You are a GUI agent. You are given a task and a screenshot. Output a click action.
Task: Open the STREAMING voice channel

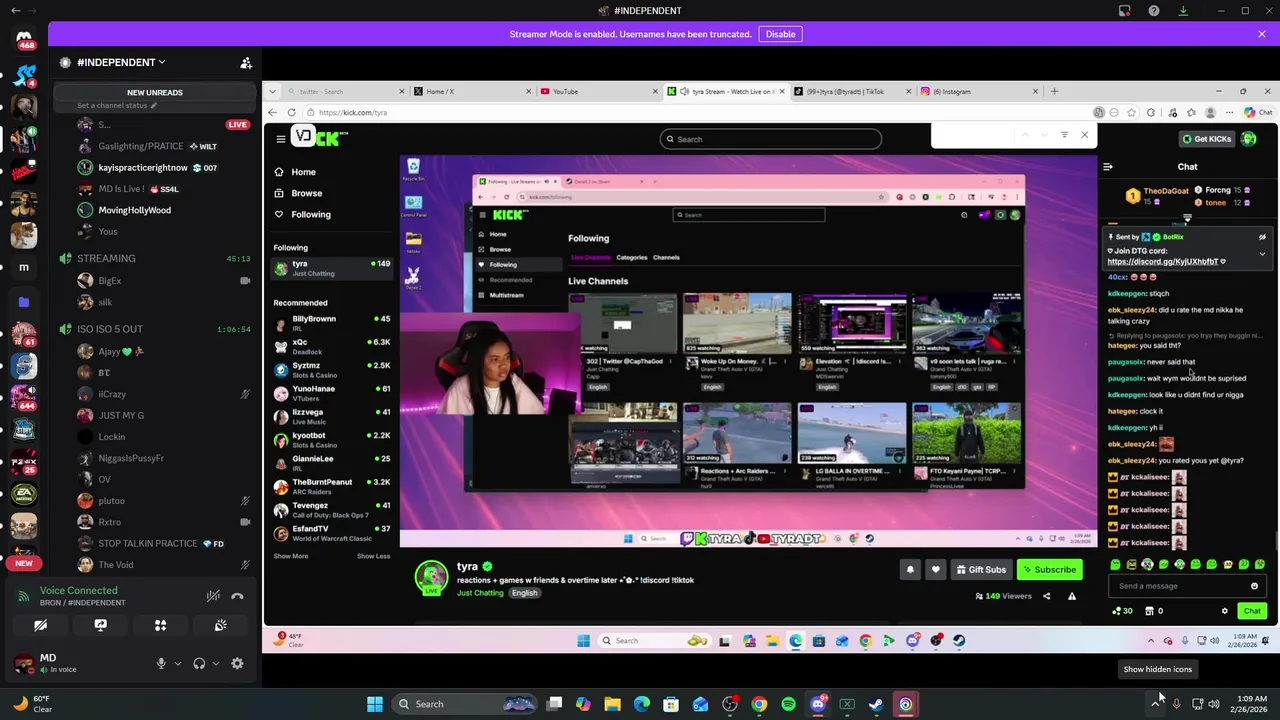tap(106, 258)
